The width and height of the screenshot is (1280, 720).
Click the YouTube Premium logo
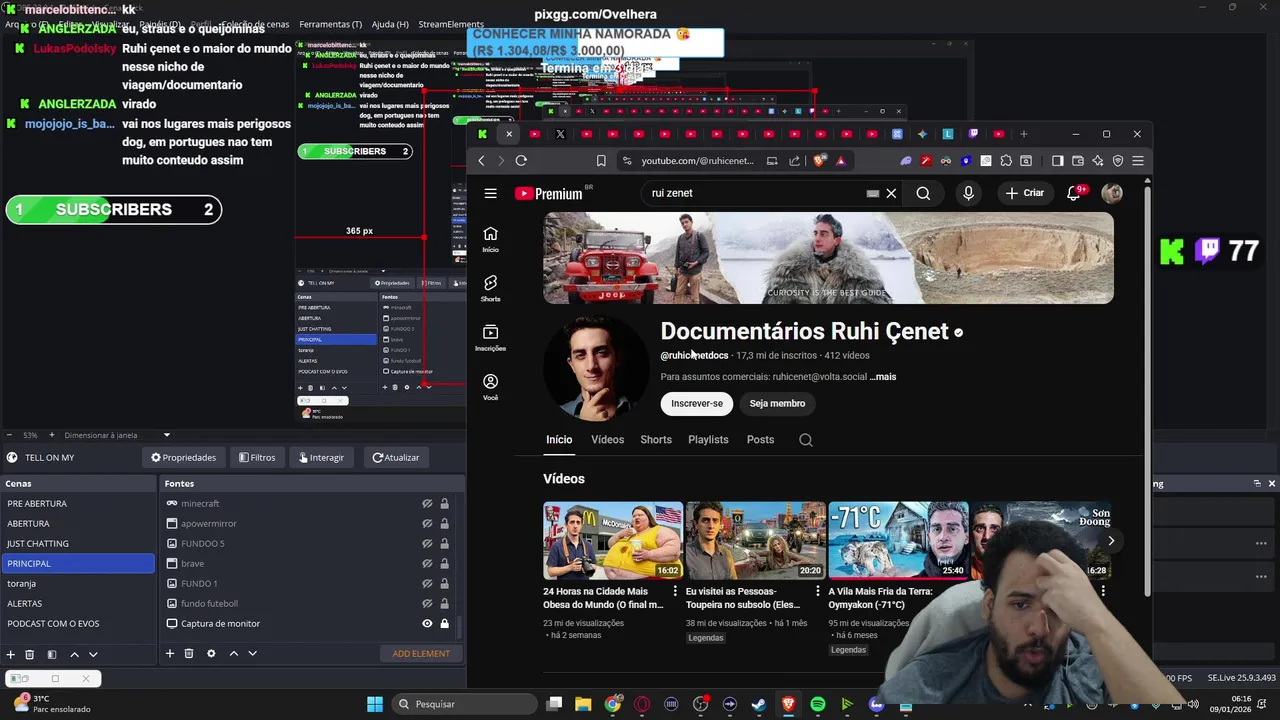click(x=549, y=193)
